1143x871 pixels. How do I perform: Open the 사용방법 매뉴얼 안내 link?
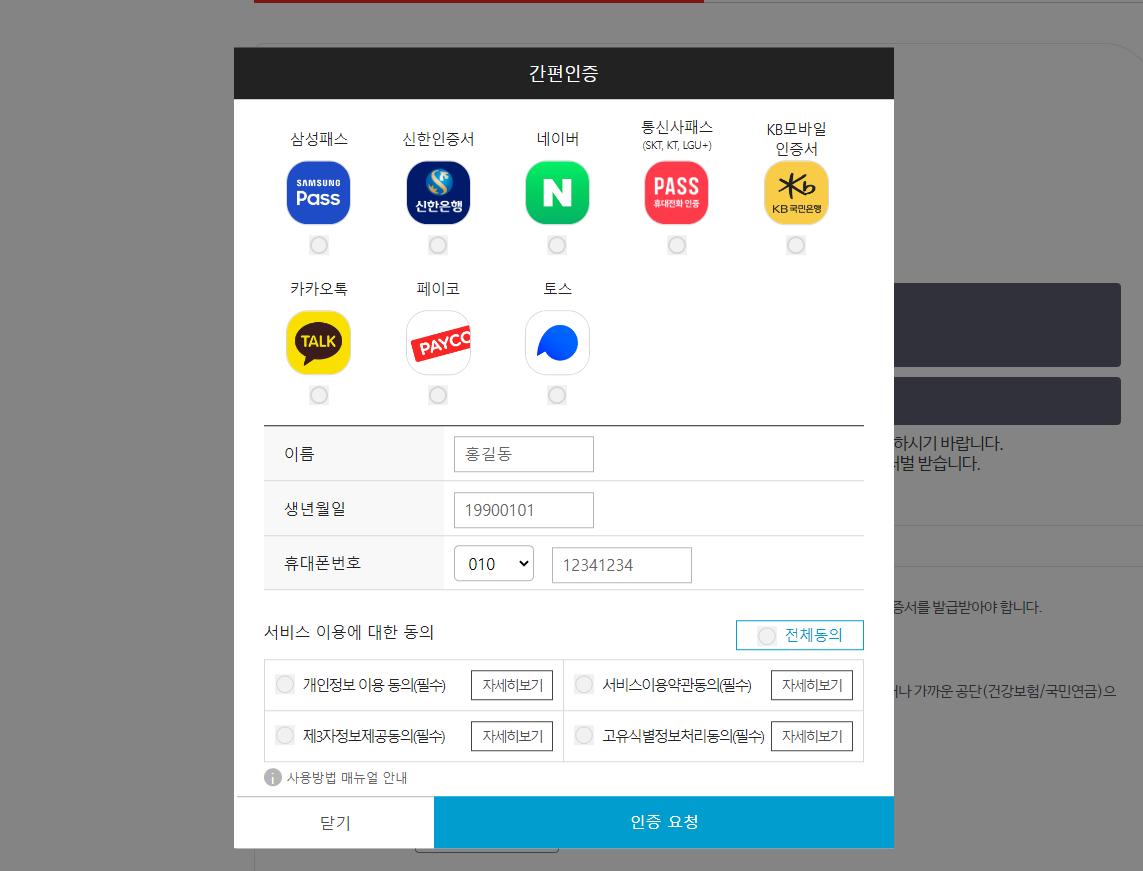pyautogui.click(x=347, y=778)
